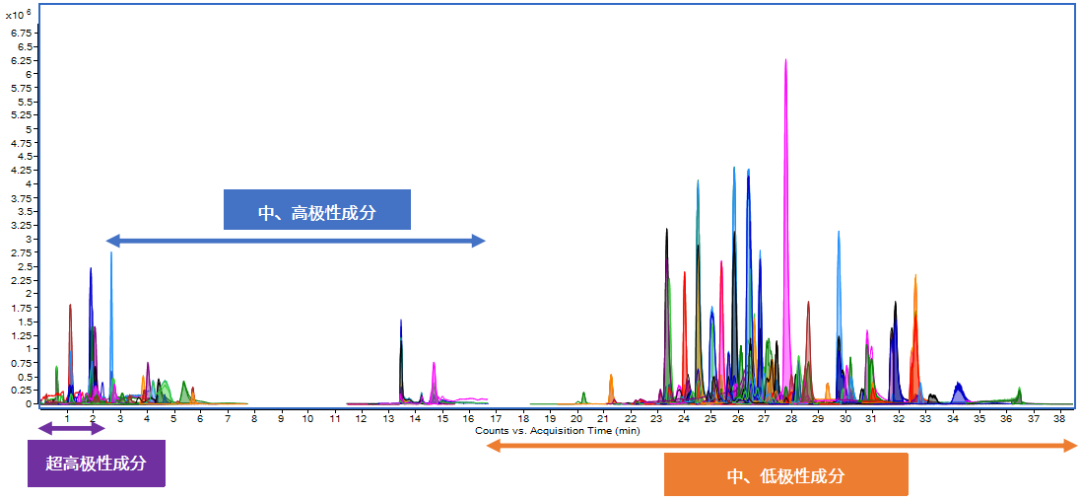Click the y-axis value 0.25
Viewport: 1080px width, 501px height.
19,390
